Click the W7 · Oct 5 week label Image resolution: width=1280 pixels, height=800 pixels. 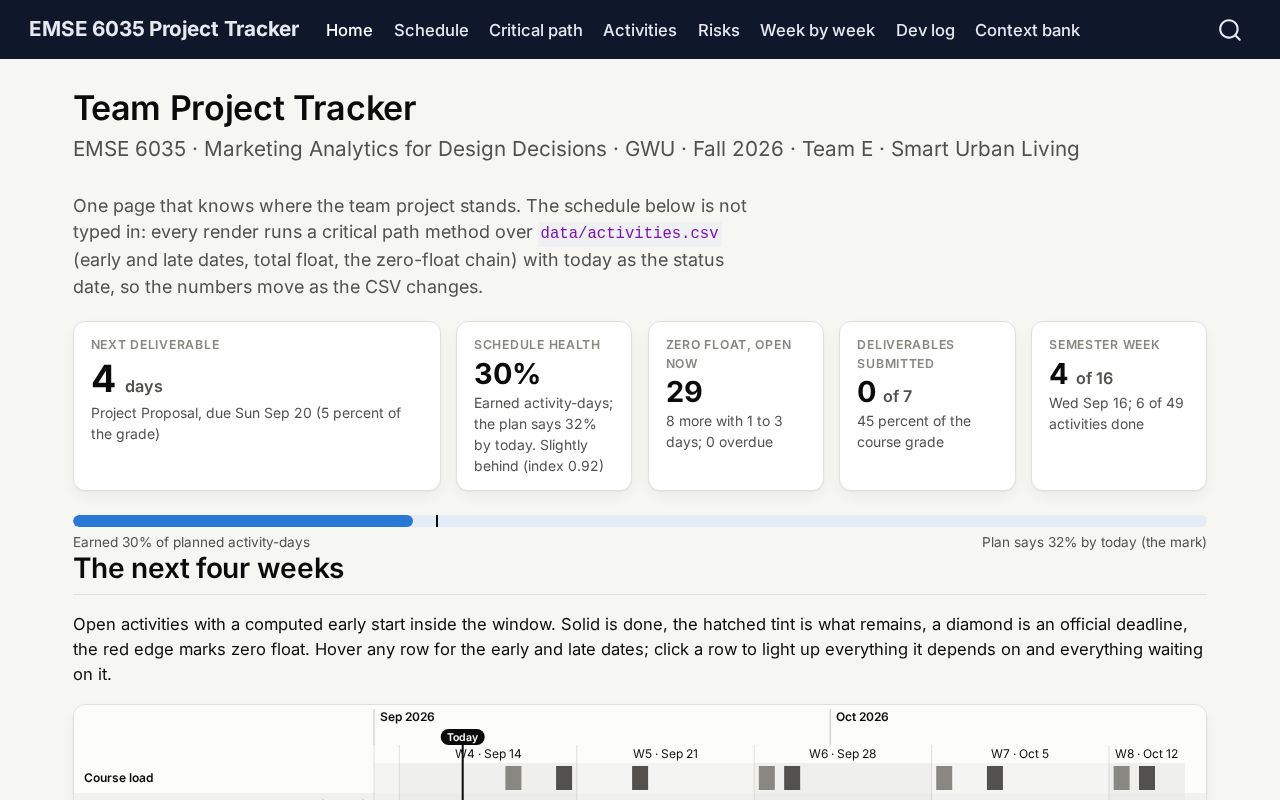[1020, 754]
